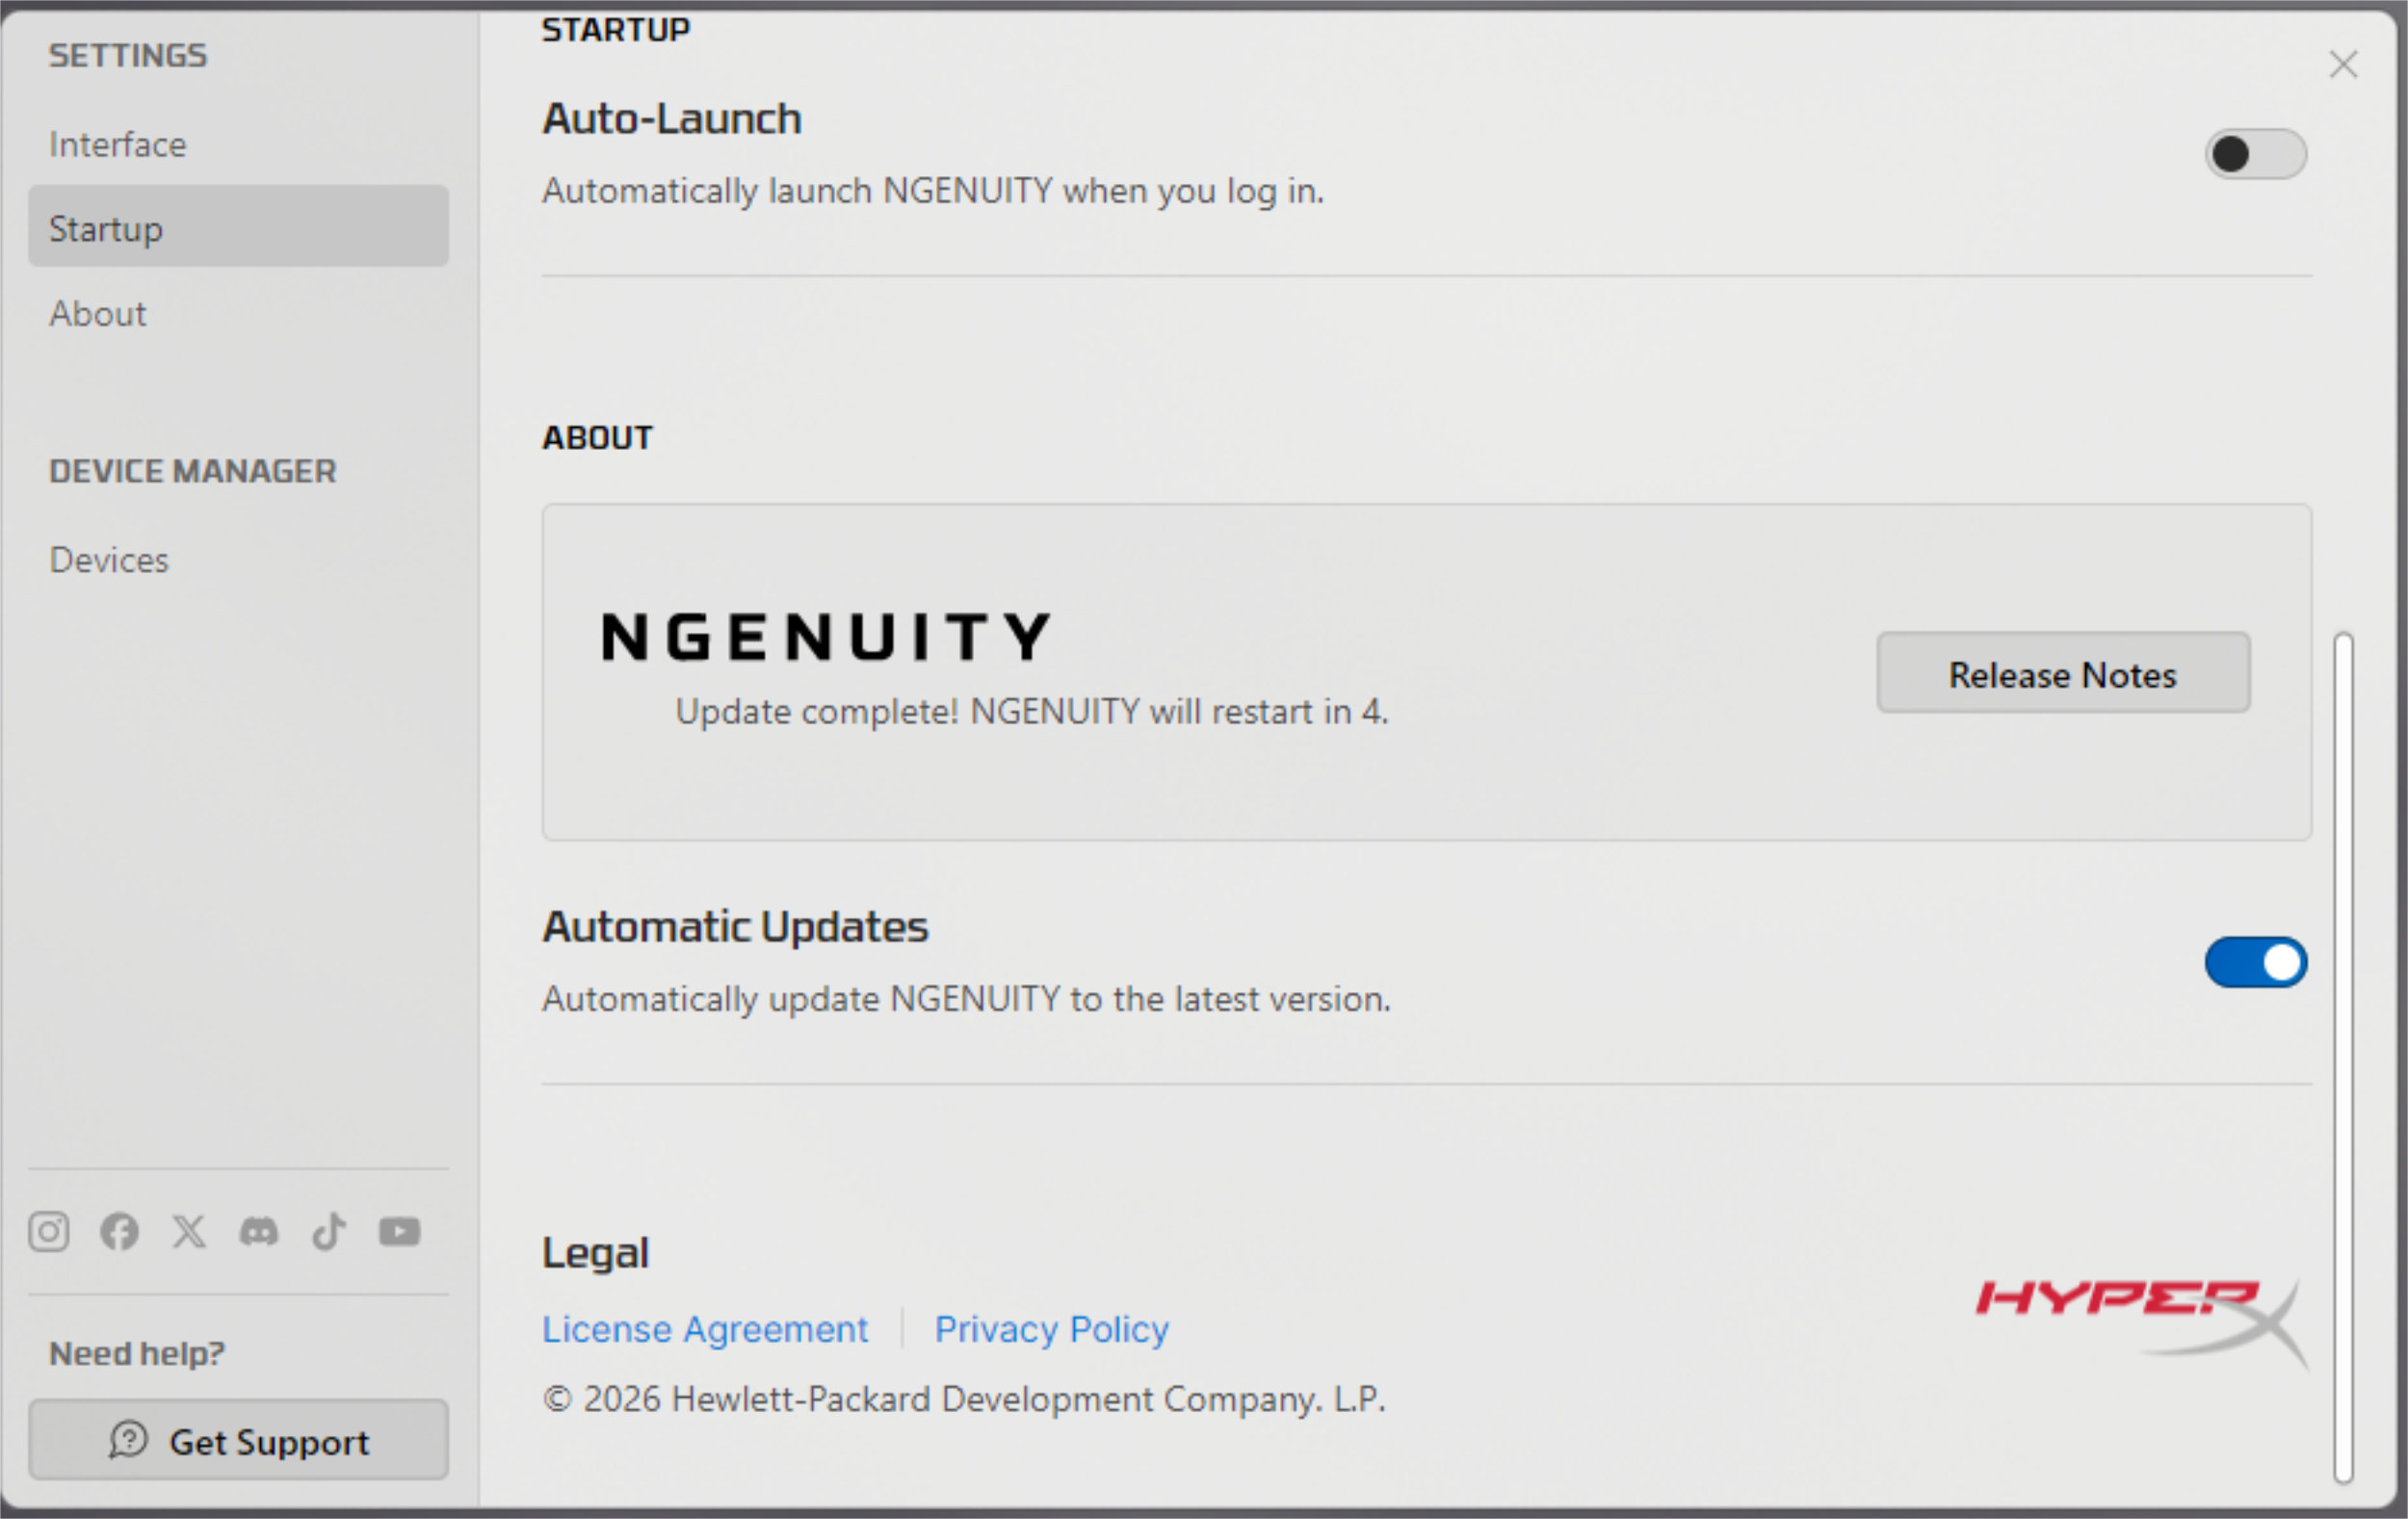Open the Facebook social icon
The height and width of the screenshot is (1519, 2408).
(119, 1231)
